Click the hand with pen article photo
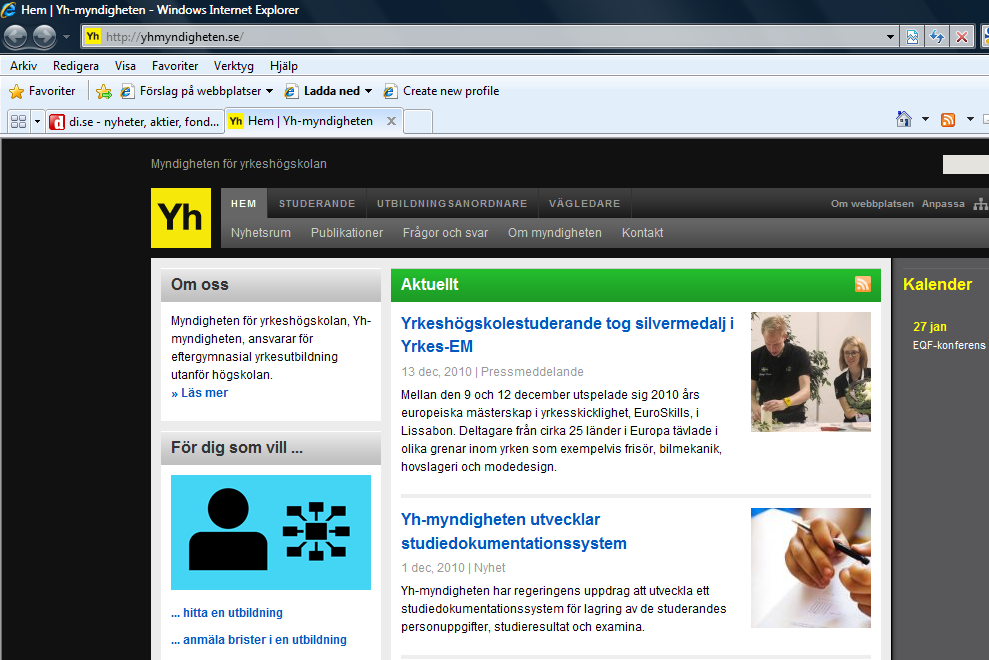Viewport: 989px width, 660px height. 811,568
